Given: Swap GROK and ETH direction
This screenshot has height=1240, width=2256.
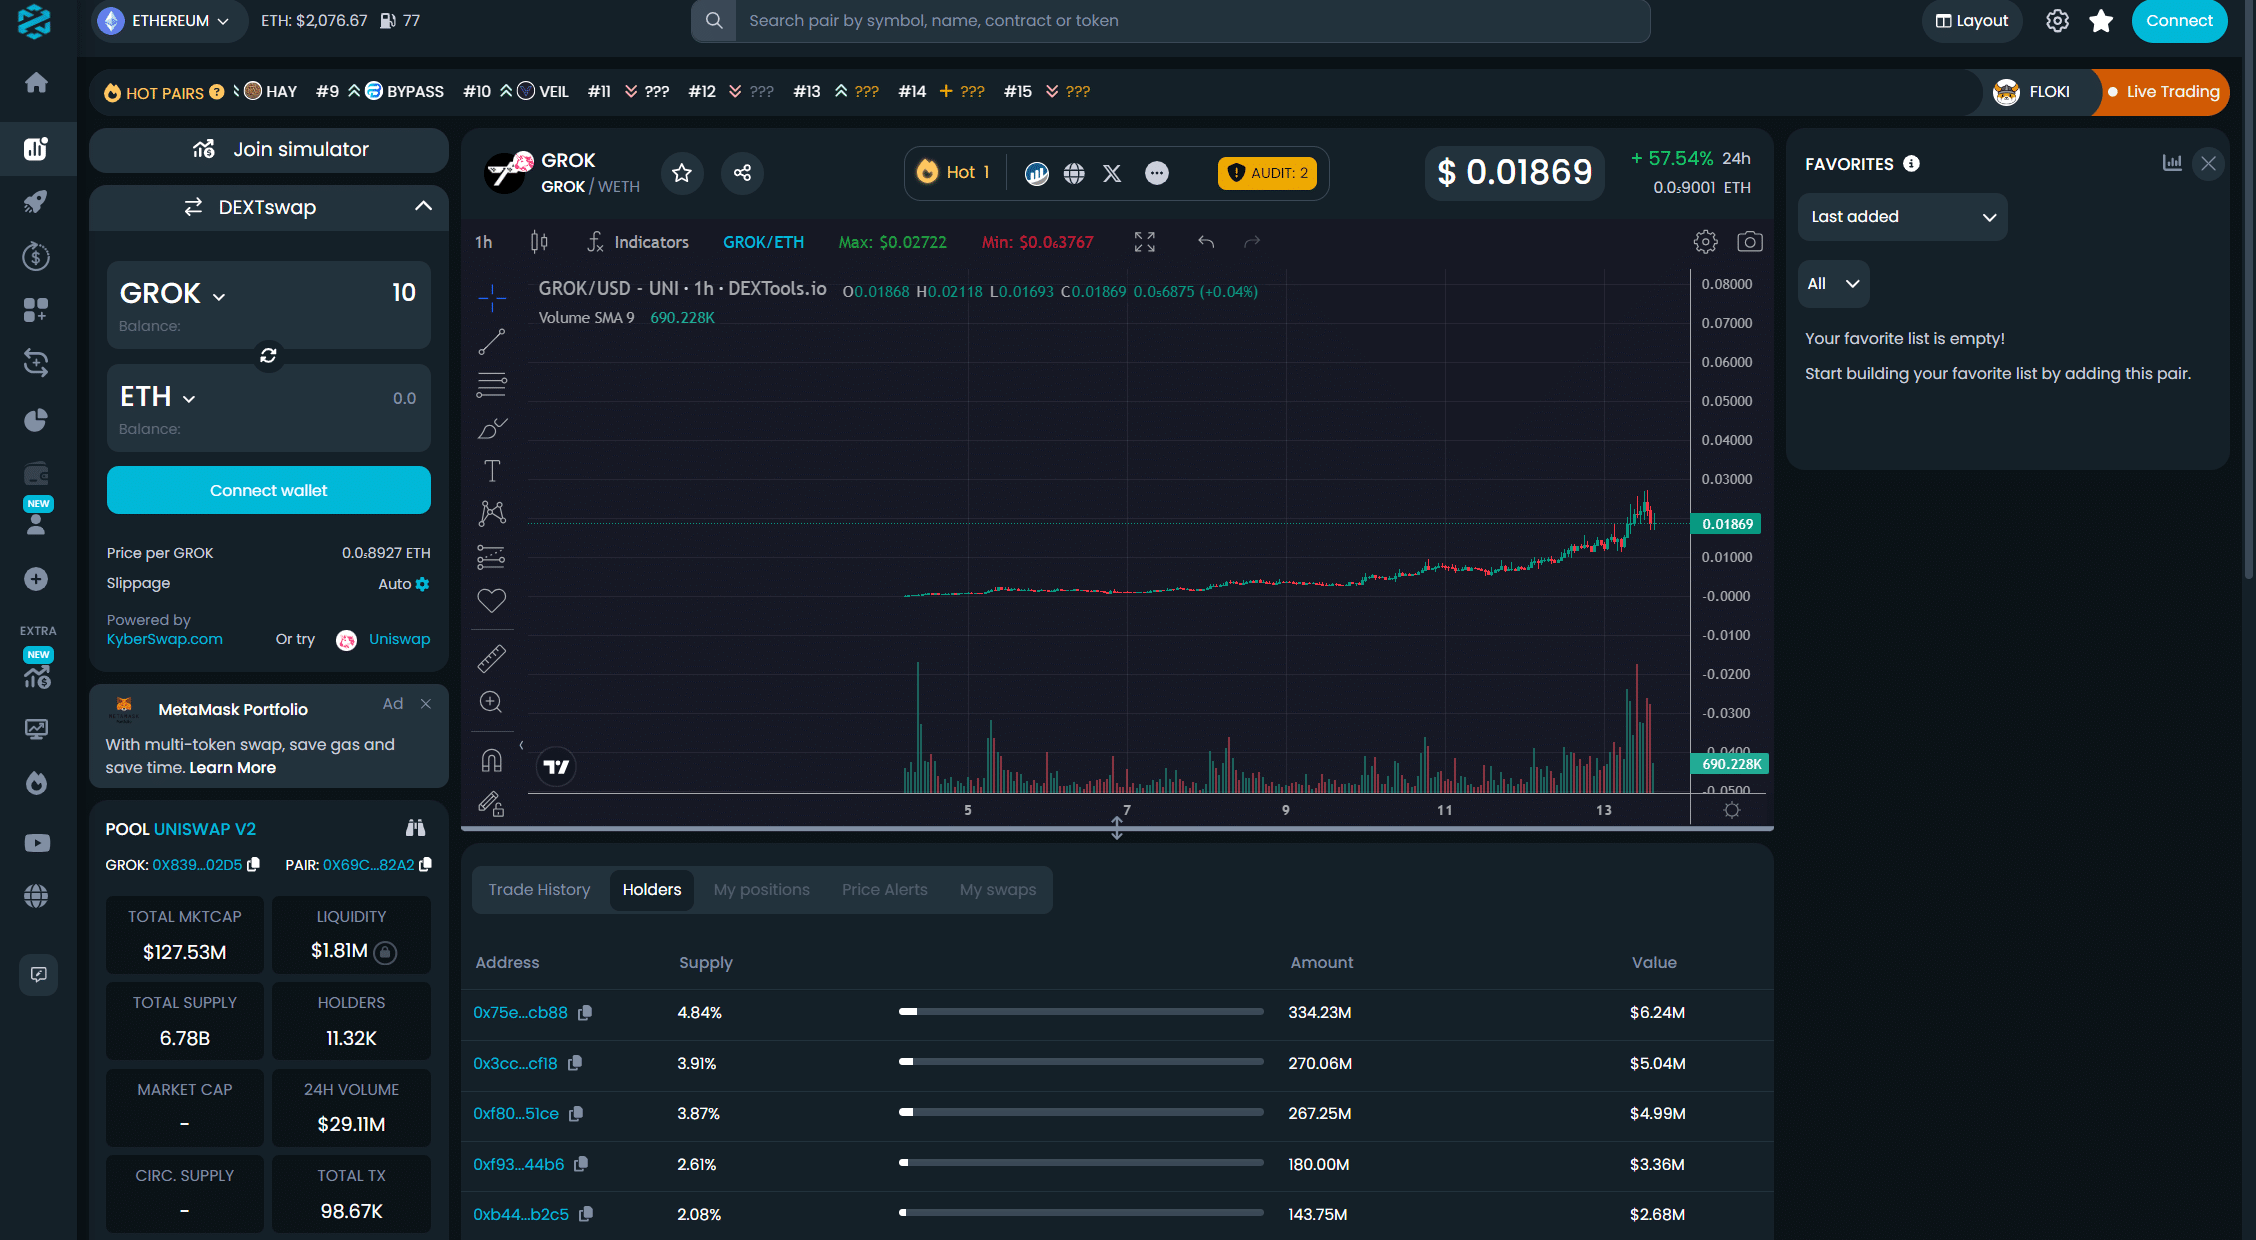Looking at the screenshot, I should 268,356.
